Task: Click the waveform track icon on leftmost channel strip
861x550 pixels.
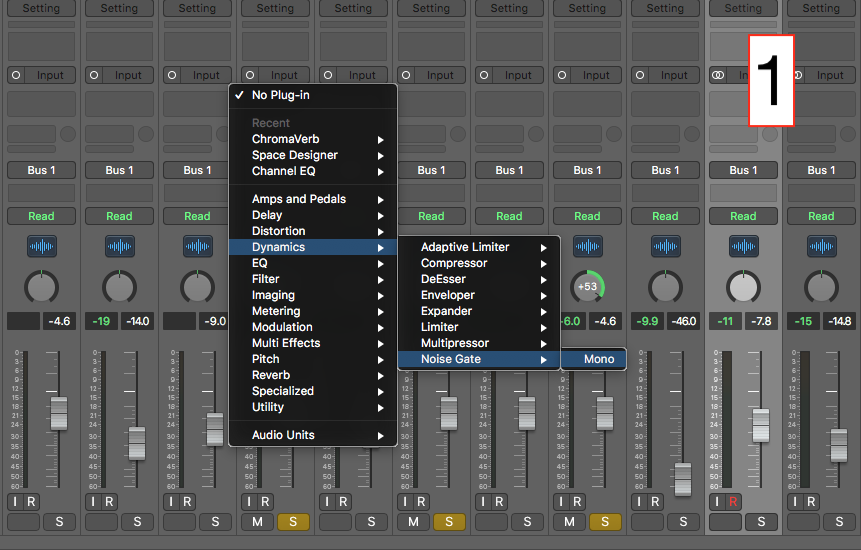Action: click(42, 246)
